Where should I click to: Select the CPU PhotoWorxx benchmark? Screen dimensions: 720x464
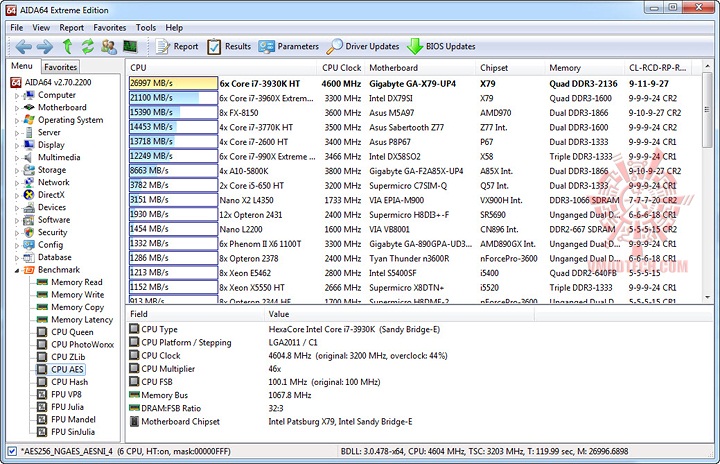[x=83, y=344]
